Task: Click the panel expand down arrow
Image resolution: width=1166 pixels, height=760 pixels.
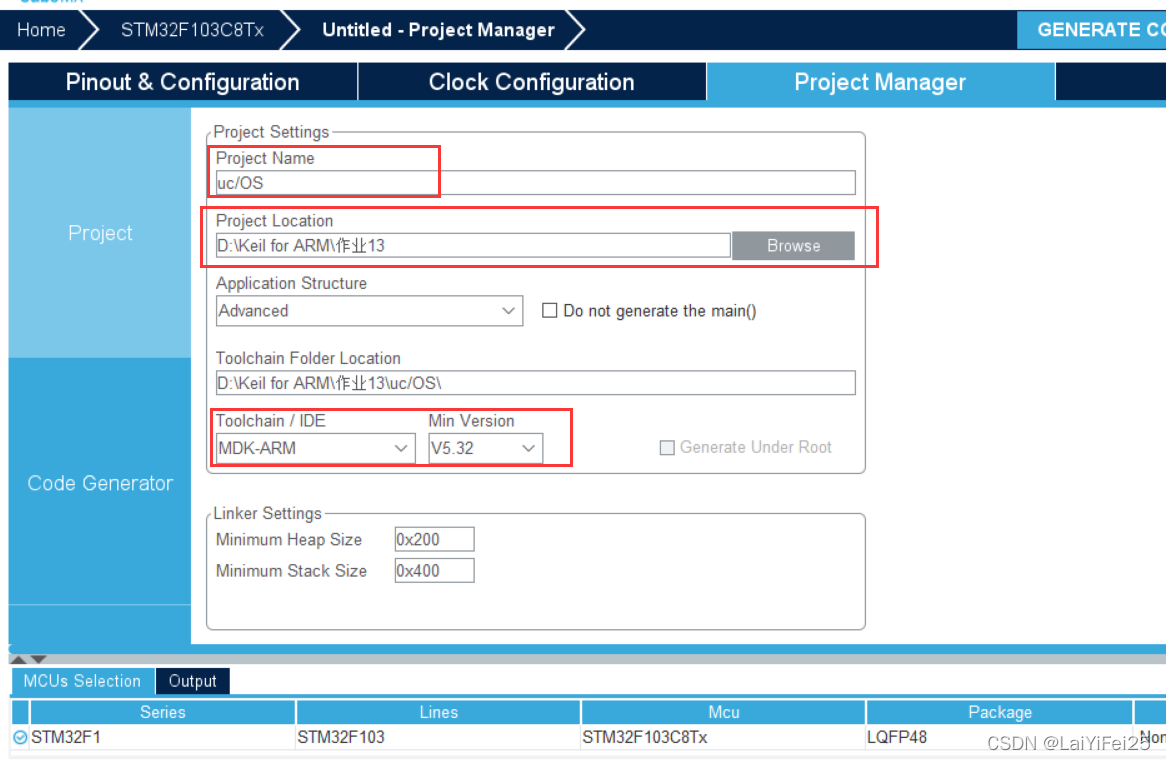Action: [39, 659]
